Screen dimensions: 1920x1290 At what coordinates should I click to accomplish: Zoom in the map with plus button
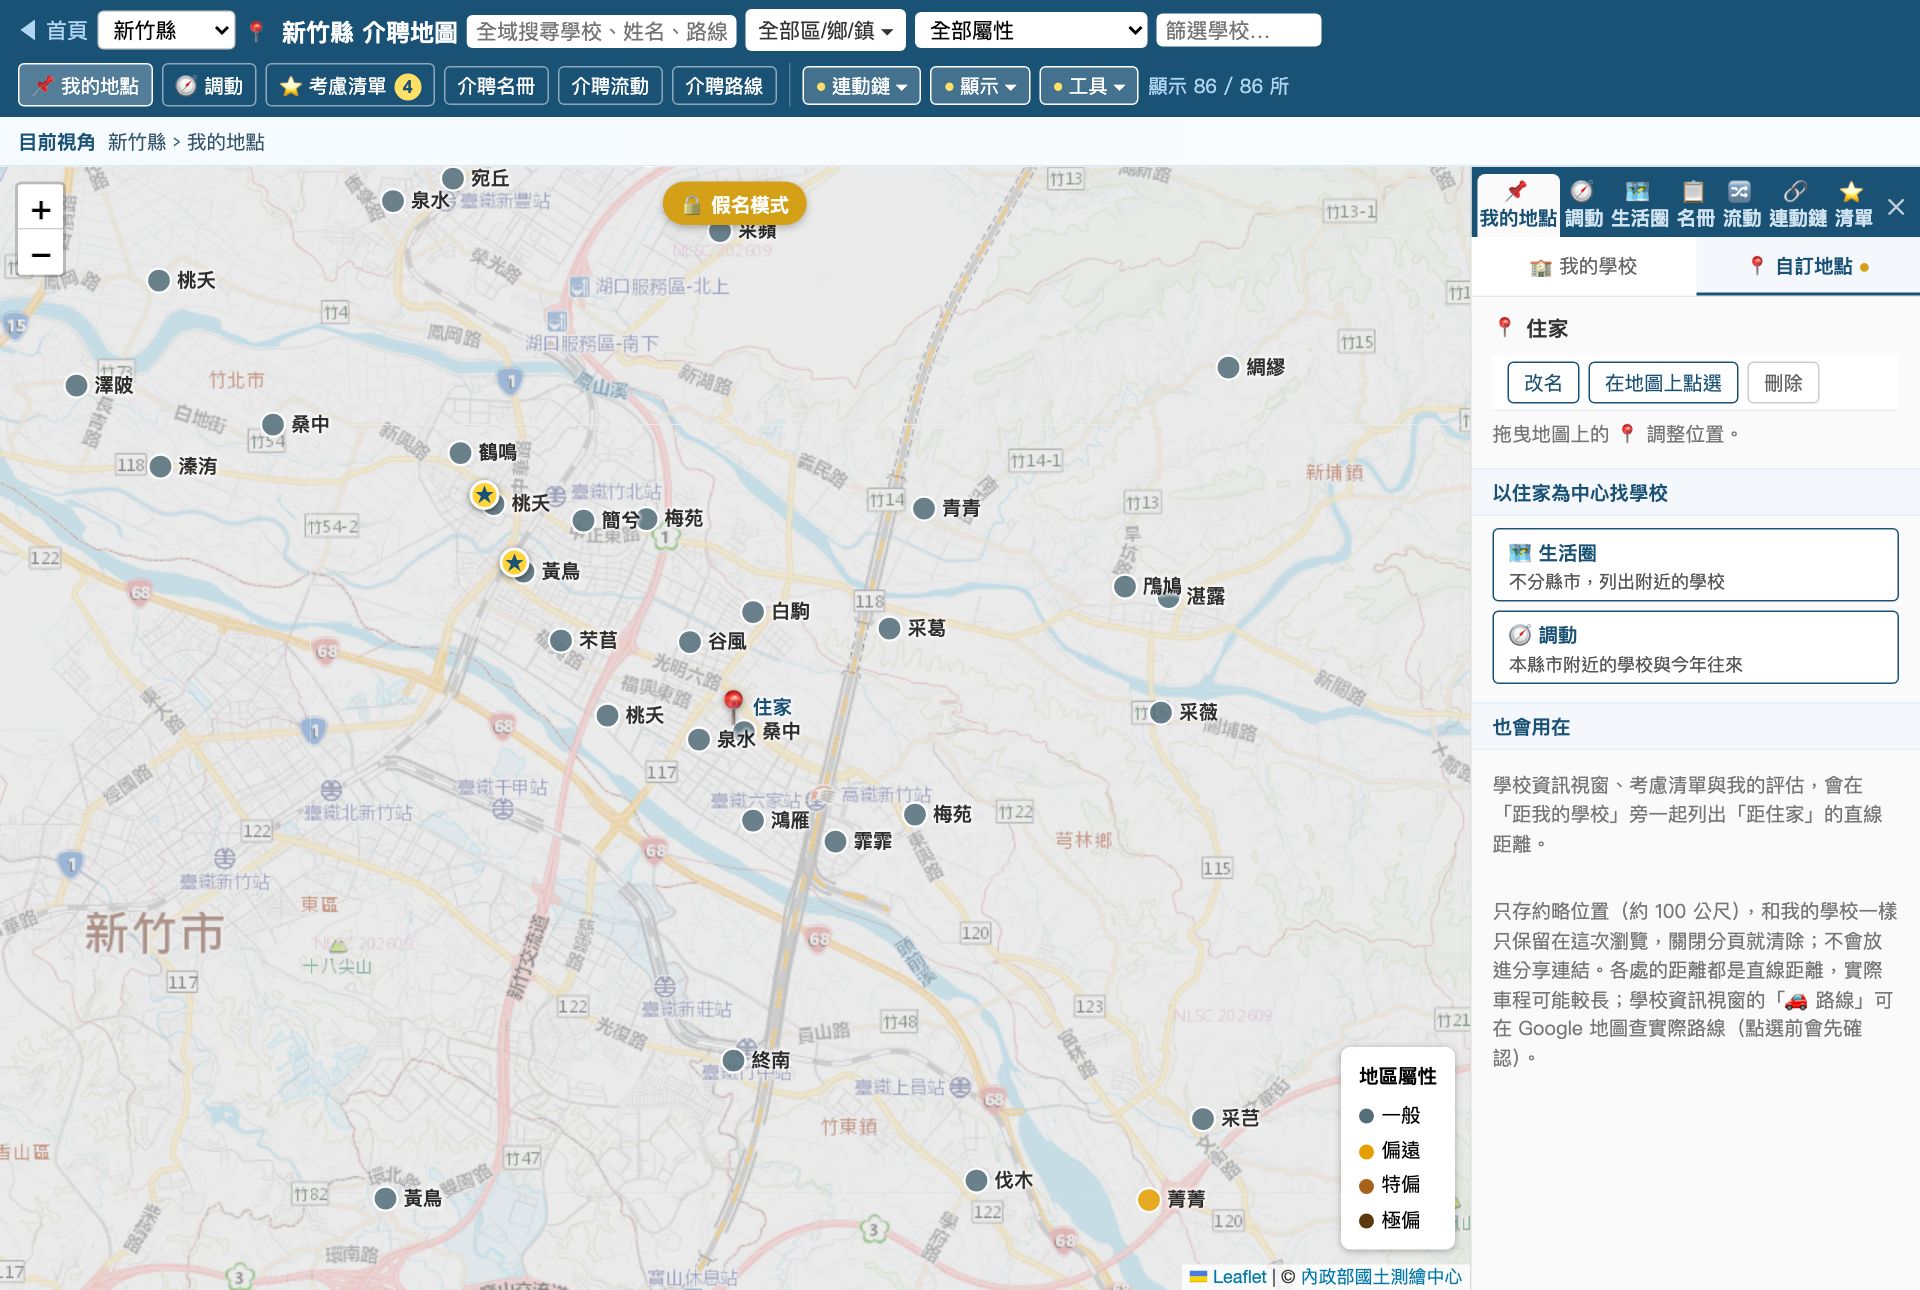pyautogui.click(x=41, y=210)
